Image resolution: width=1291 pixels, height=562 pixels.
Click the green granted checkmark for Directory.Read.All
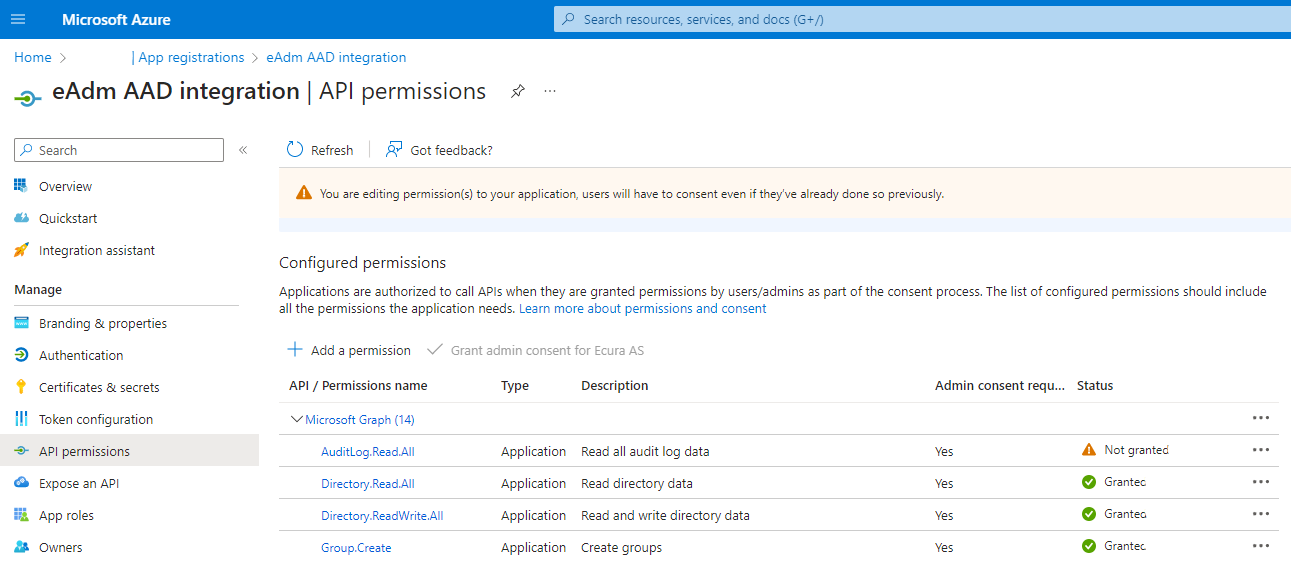1089,482
